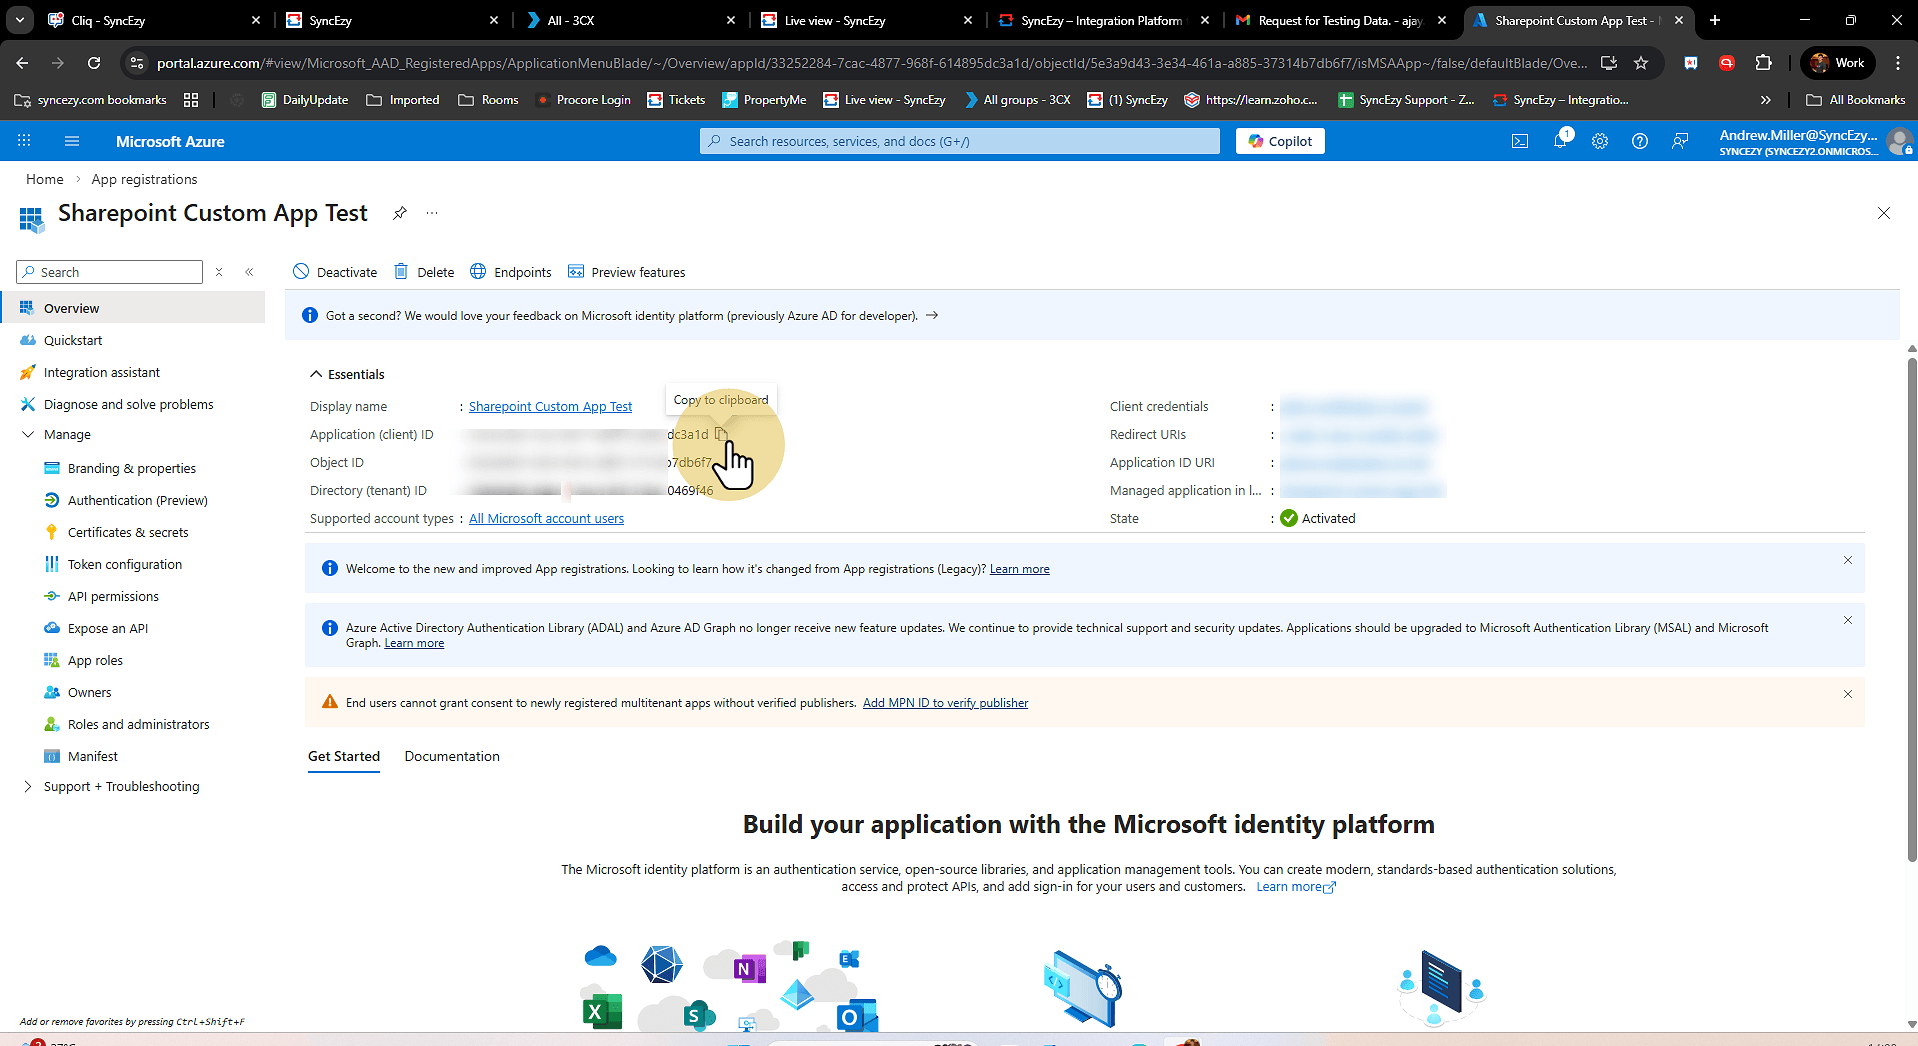Screen dimensions: 1918x1046
Task: Copy the Application (client) ID to clipboard
Action: click(x=720, y=434)
